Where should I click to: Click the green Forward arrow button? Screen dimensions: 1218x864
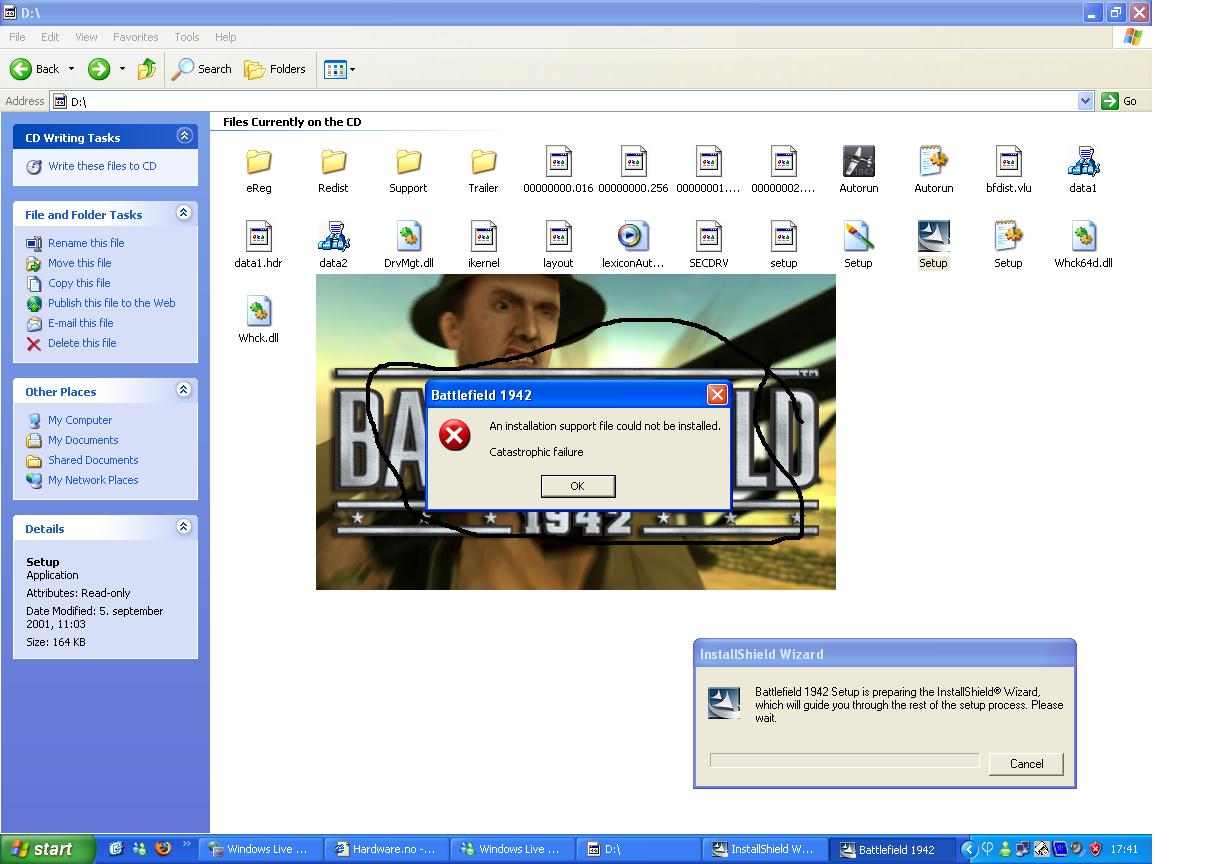(98, 69)
